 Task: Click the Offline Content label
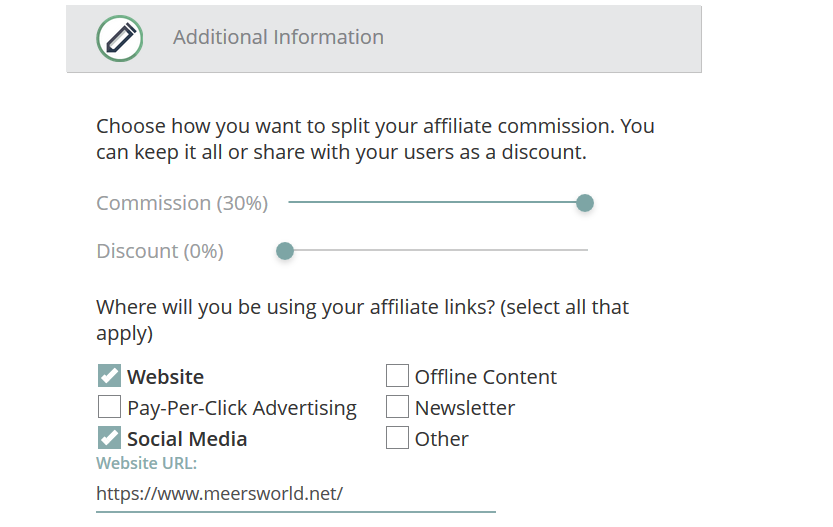[x=486, y=377]
